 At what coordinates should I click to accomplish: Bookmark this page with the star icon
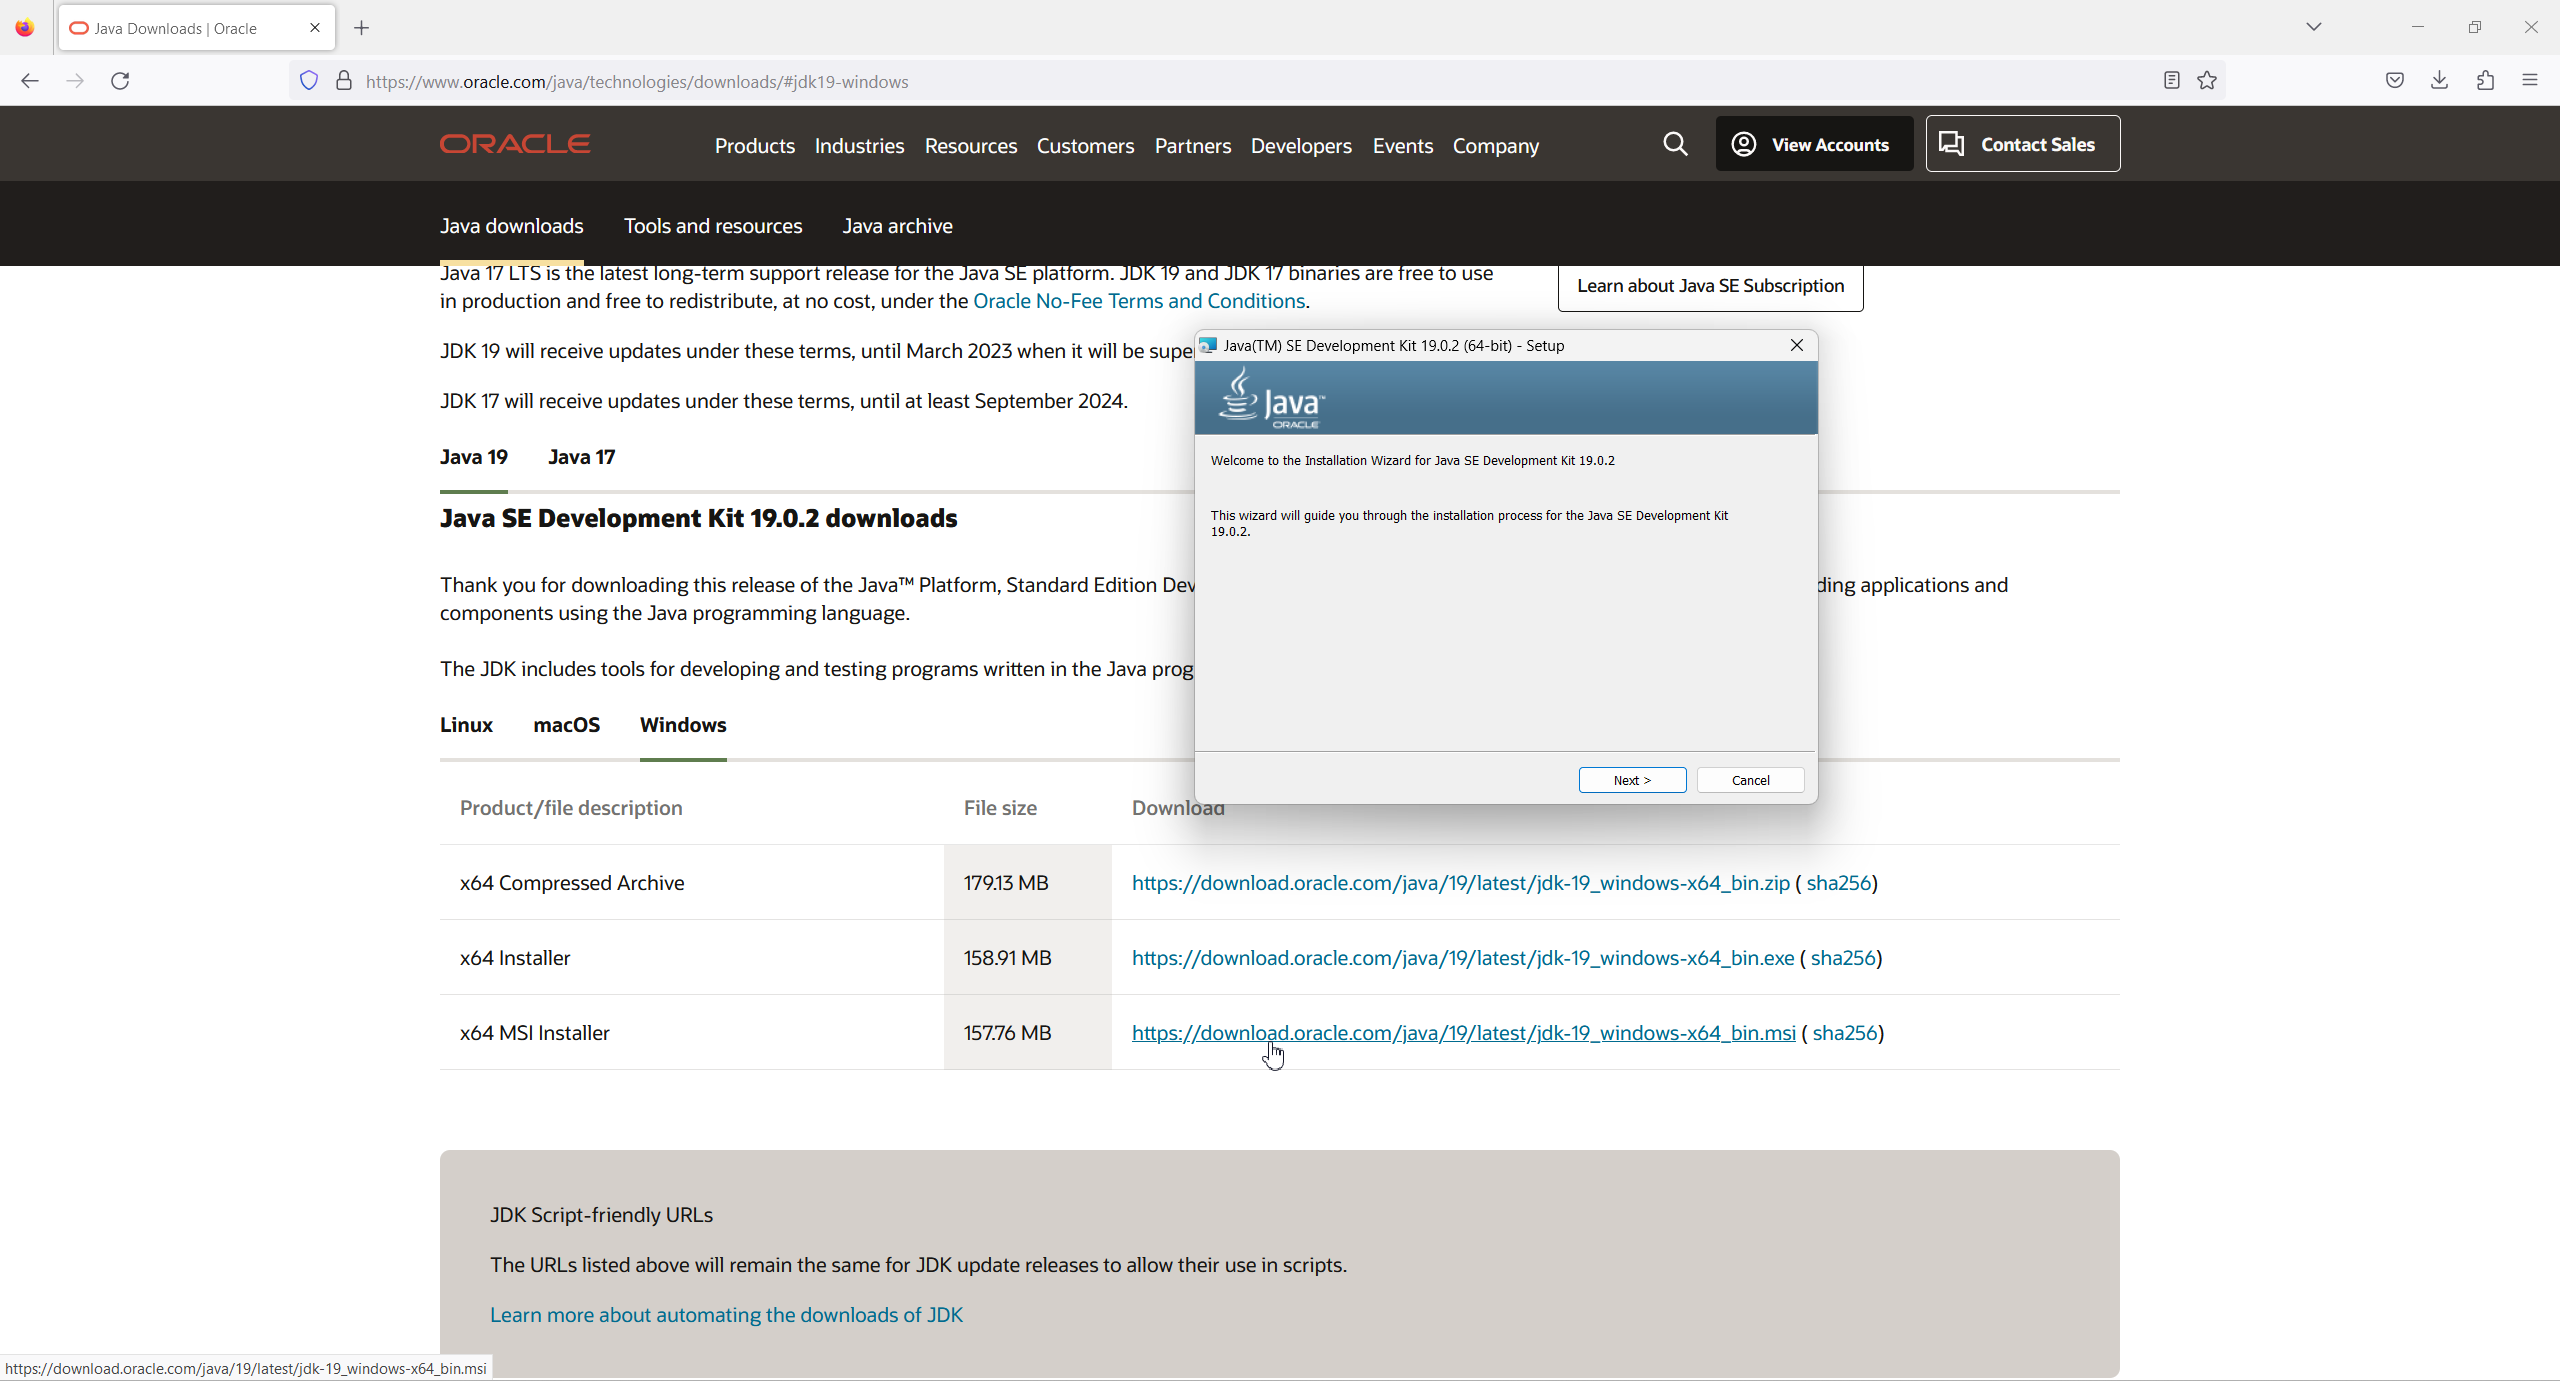click(2207, 81)
